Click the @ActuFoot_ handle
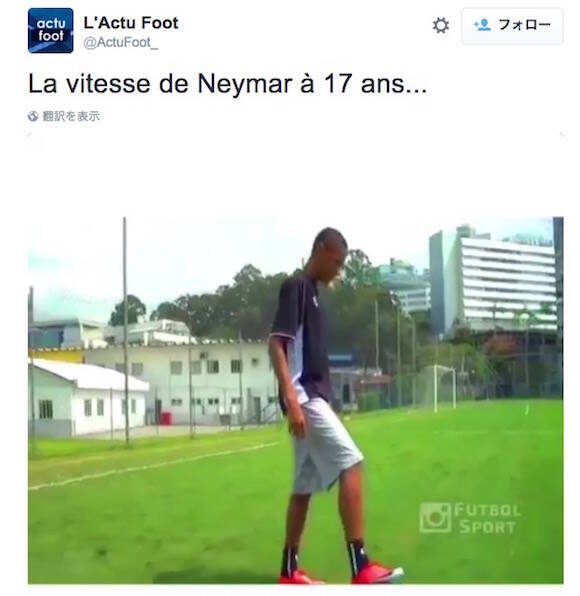The width and height of the screenshot is (580, 596). click(120, 43)
